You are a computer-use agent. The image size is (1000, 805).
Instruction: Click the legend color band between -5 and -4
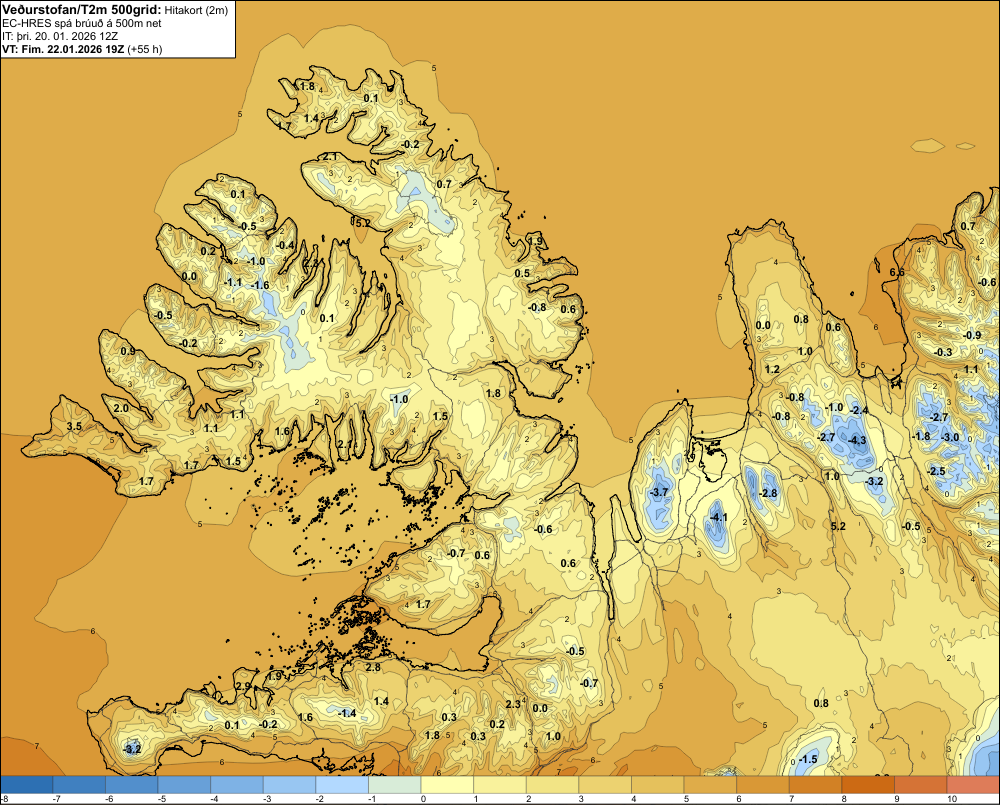184,784
